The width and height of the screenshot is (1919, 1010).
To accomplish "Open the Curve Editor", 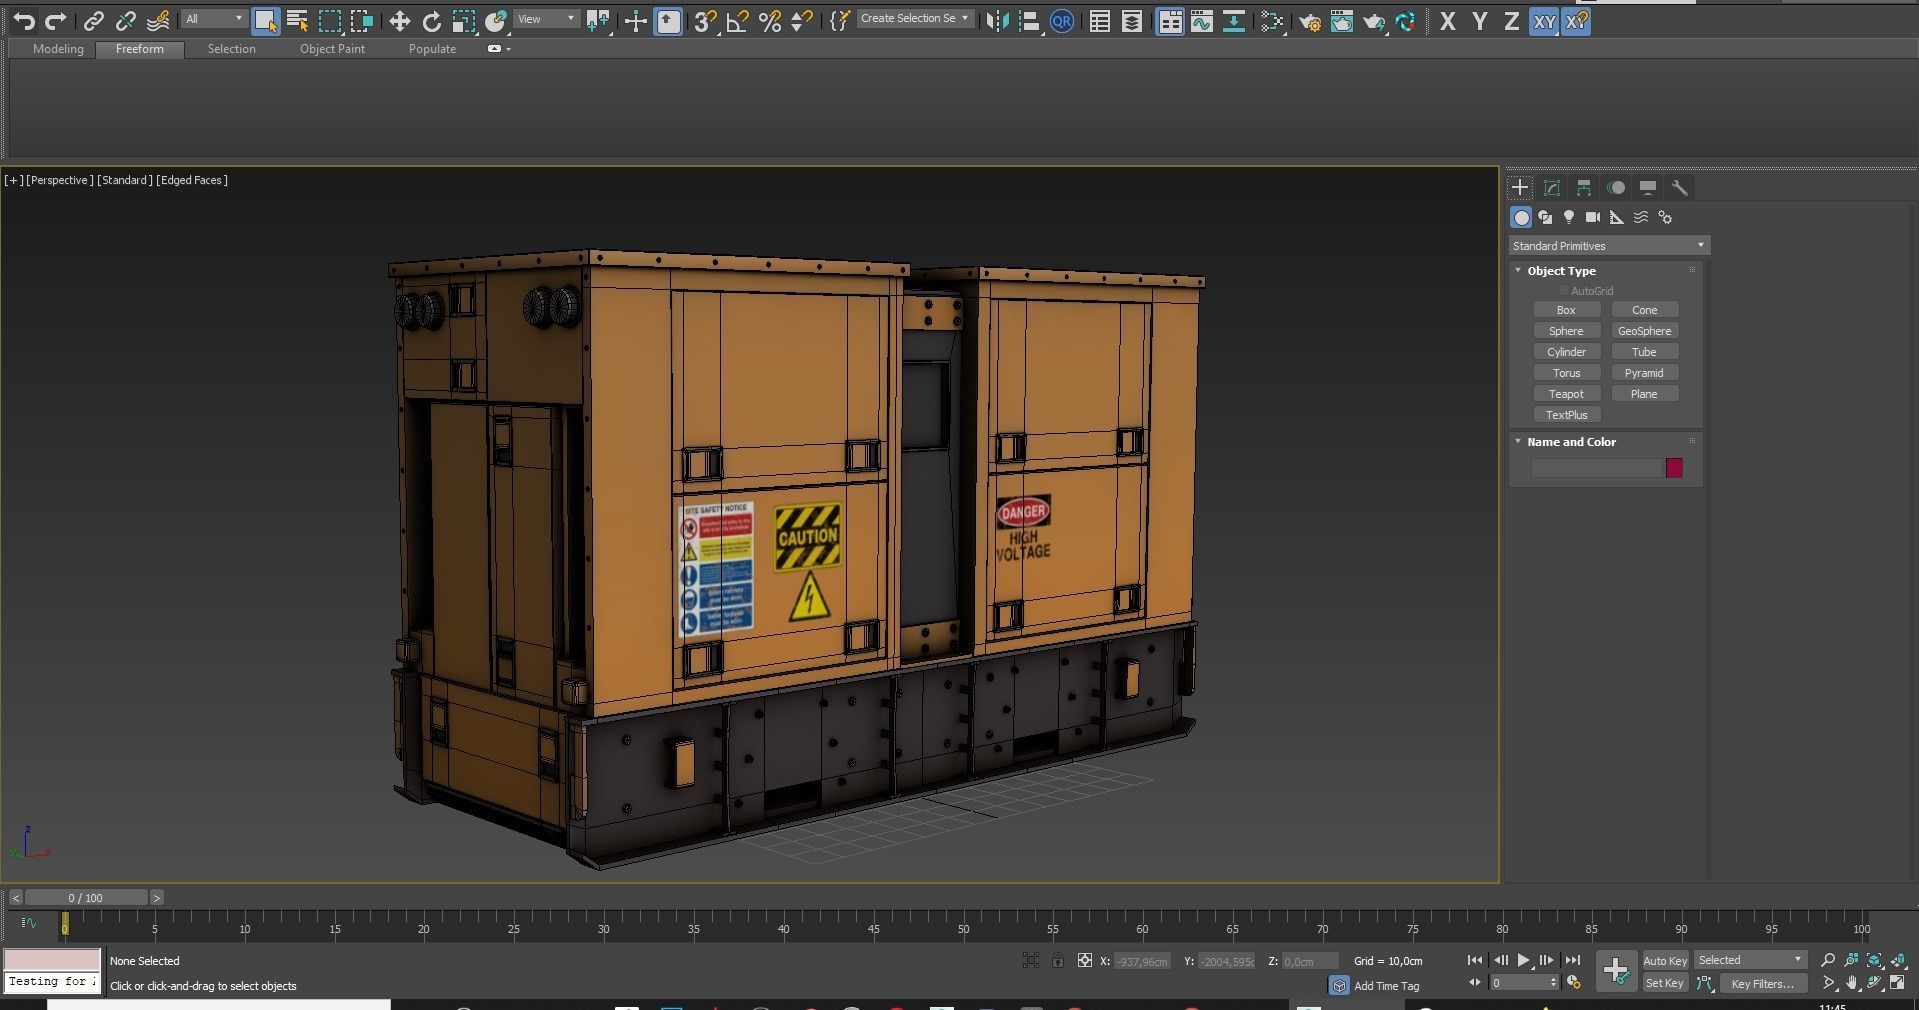I will [x=1201, y=21].
